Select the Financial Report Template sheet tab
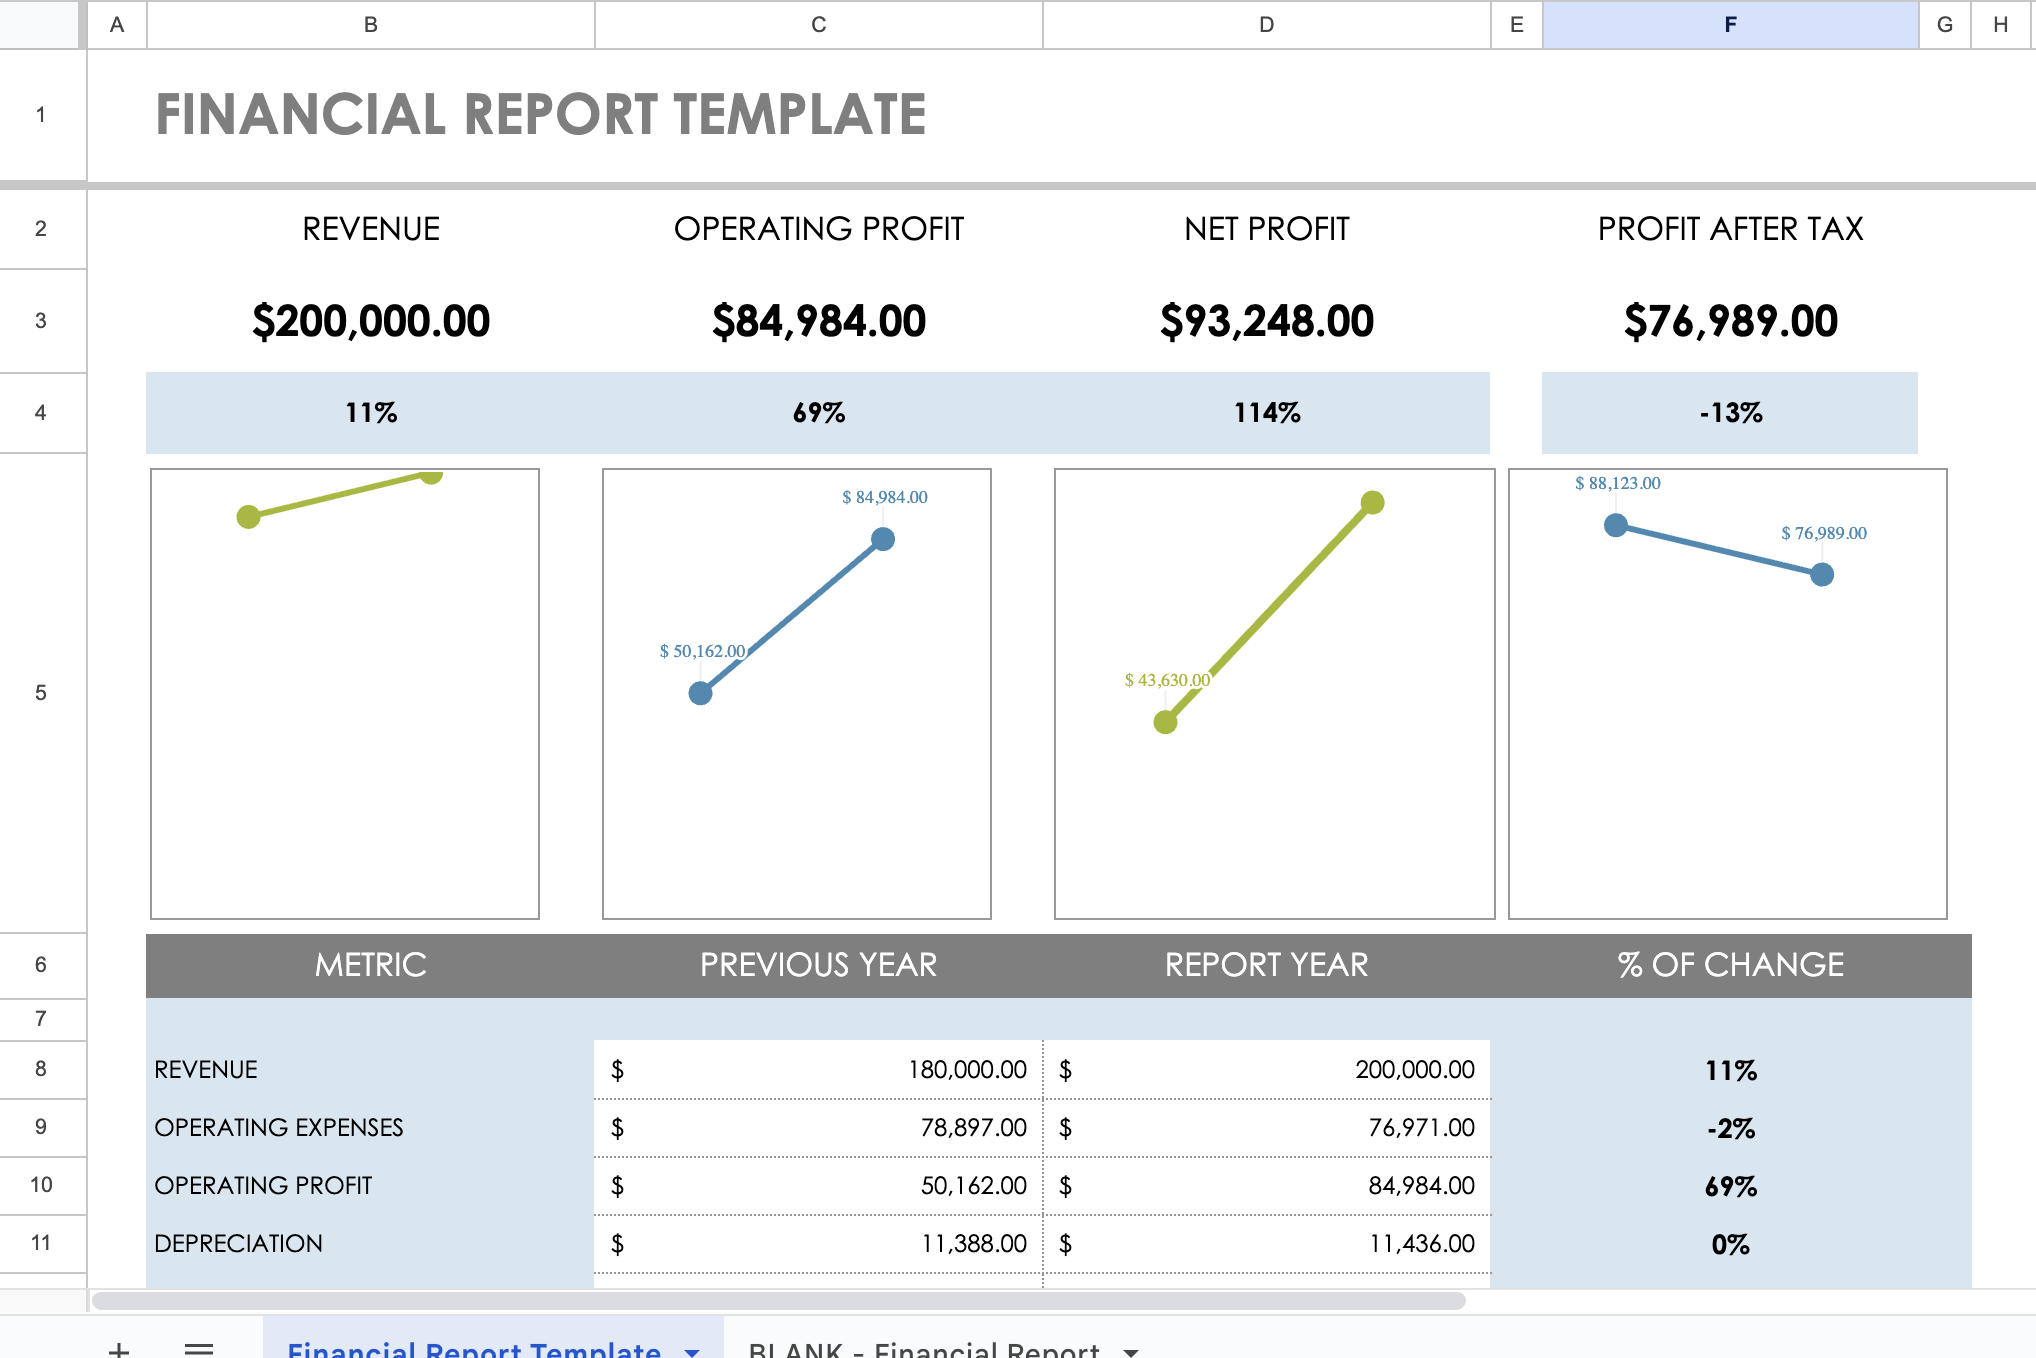2036x1358 pixels. tap(473, 1350)
